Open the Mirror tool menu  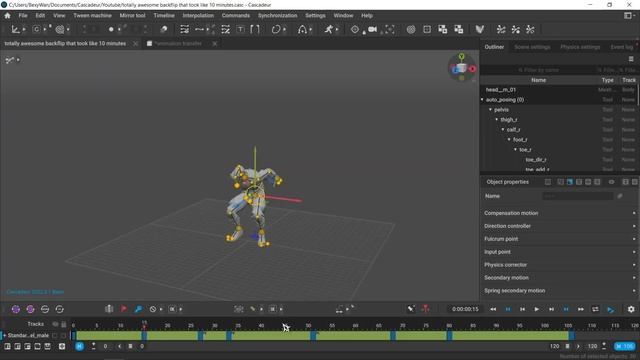point(132,16)
